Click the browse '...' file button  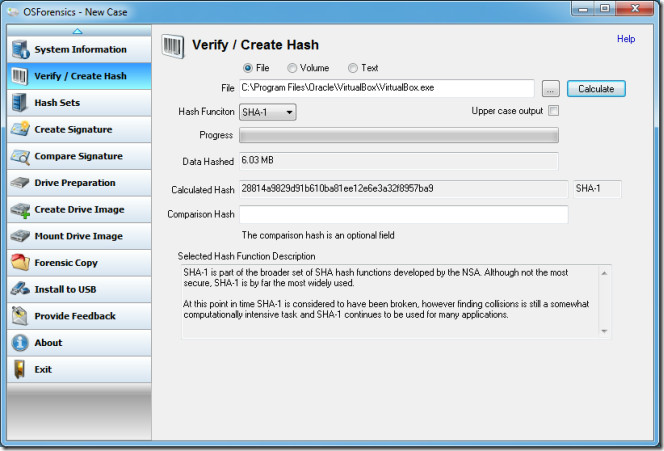[x=551, y=89]
